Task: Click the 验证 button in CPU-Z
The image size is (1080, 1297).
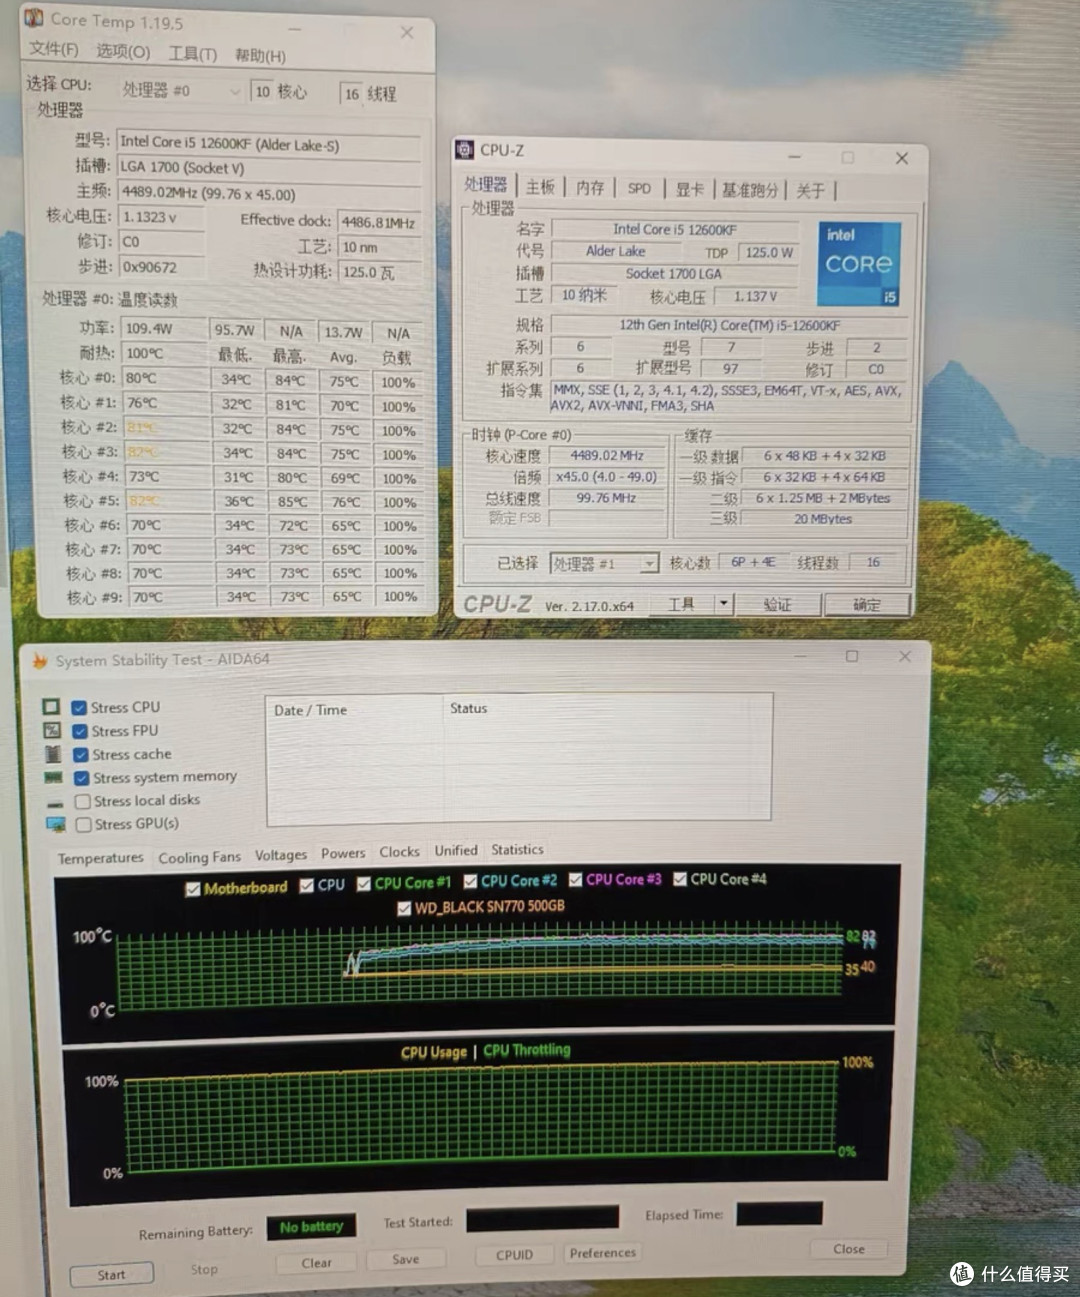Action: (778, 605)
